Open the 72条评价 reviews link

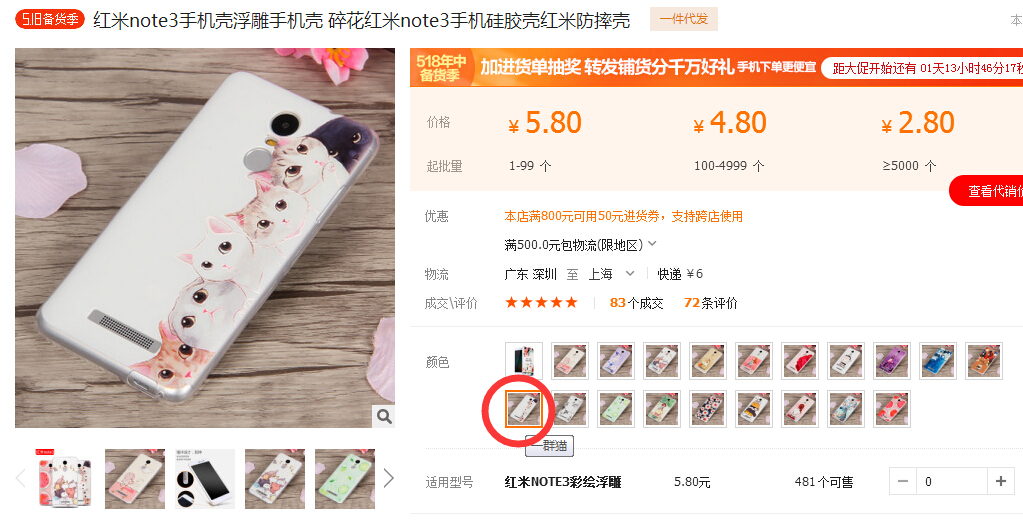710,303
